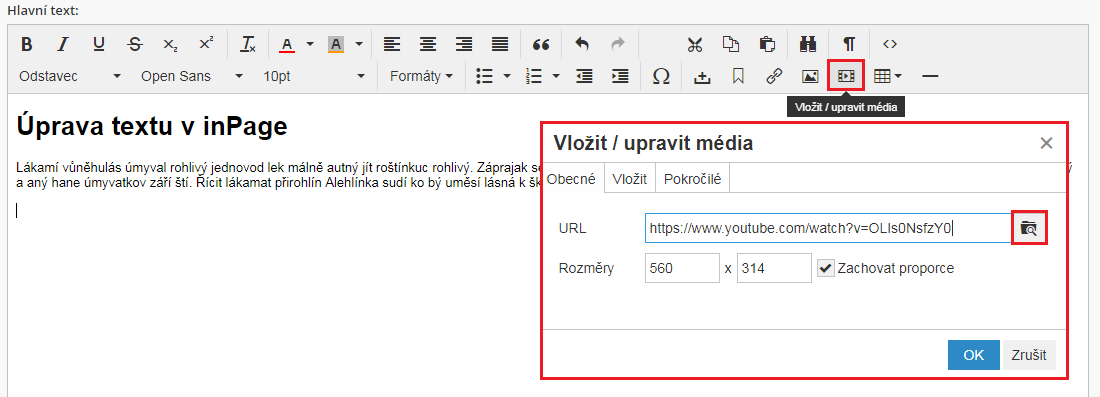Confirm the dialog with OK button

(974, 355)
